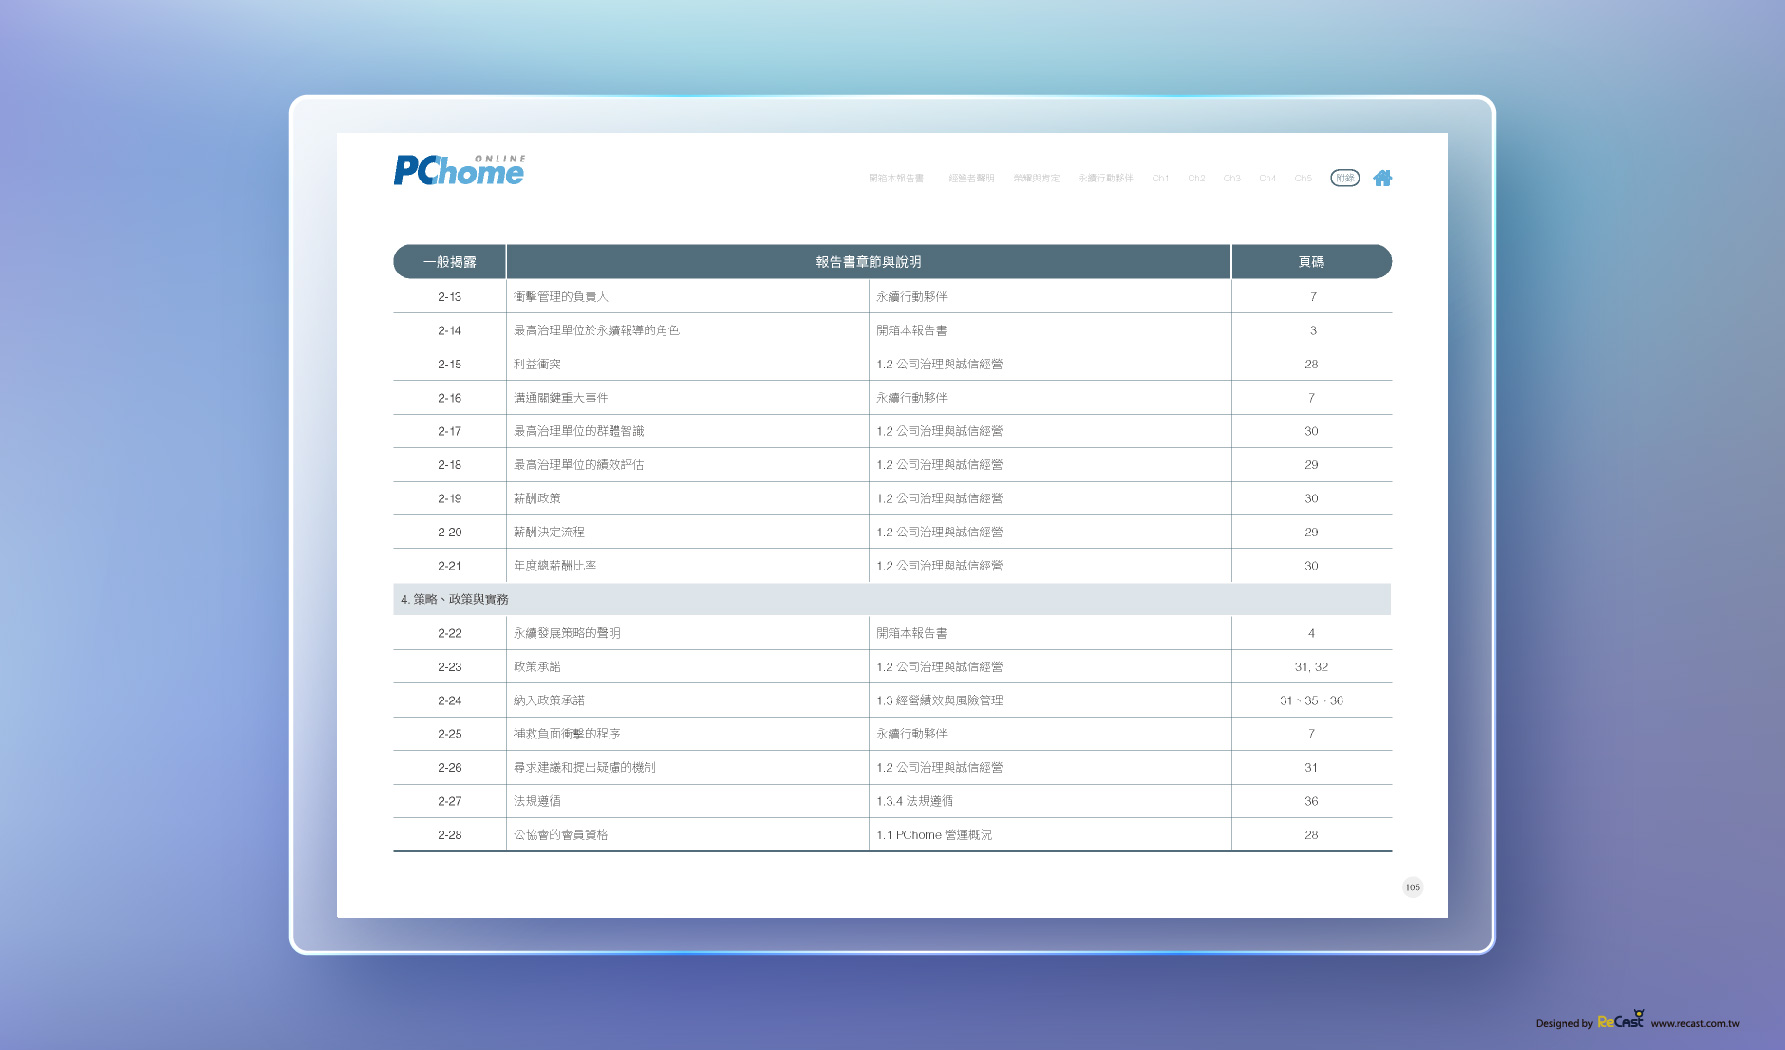Click disclosure number 2-28
The image size is (1785, 1050).
click(x=450, y=835)
